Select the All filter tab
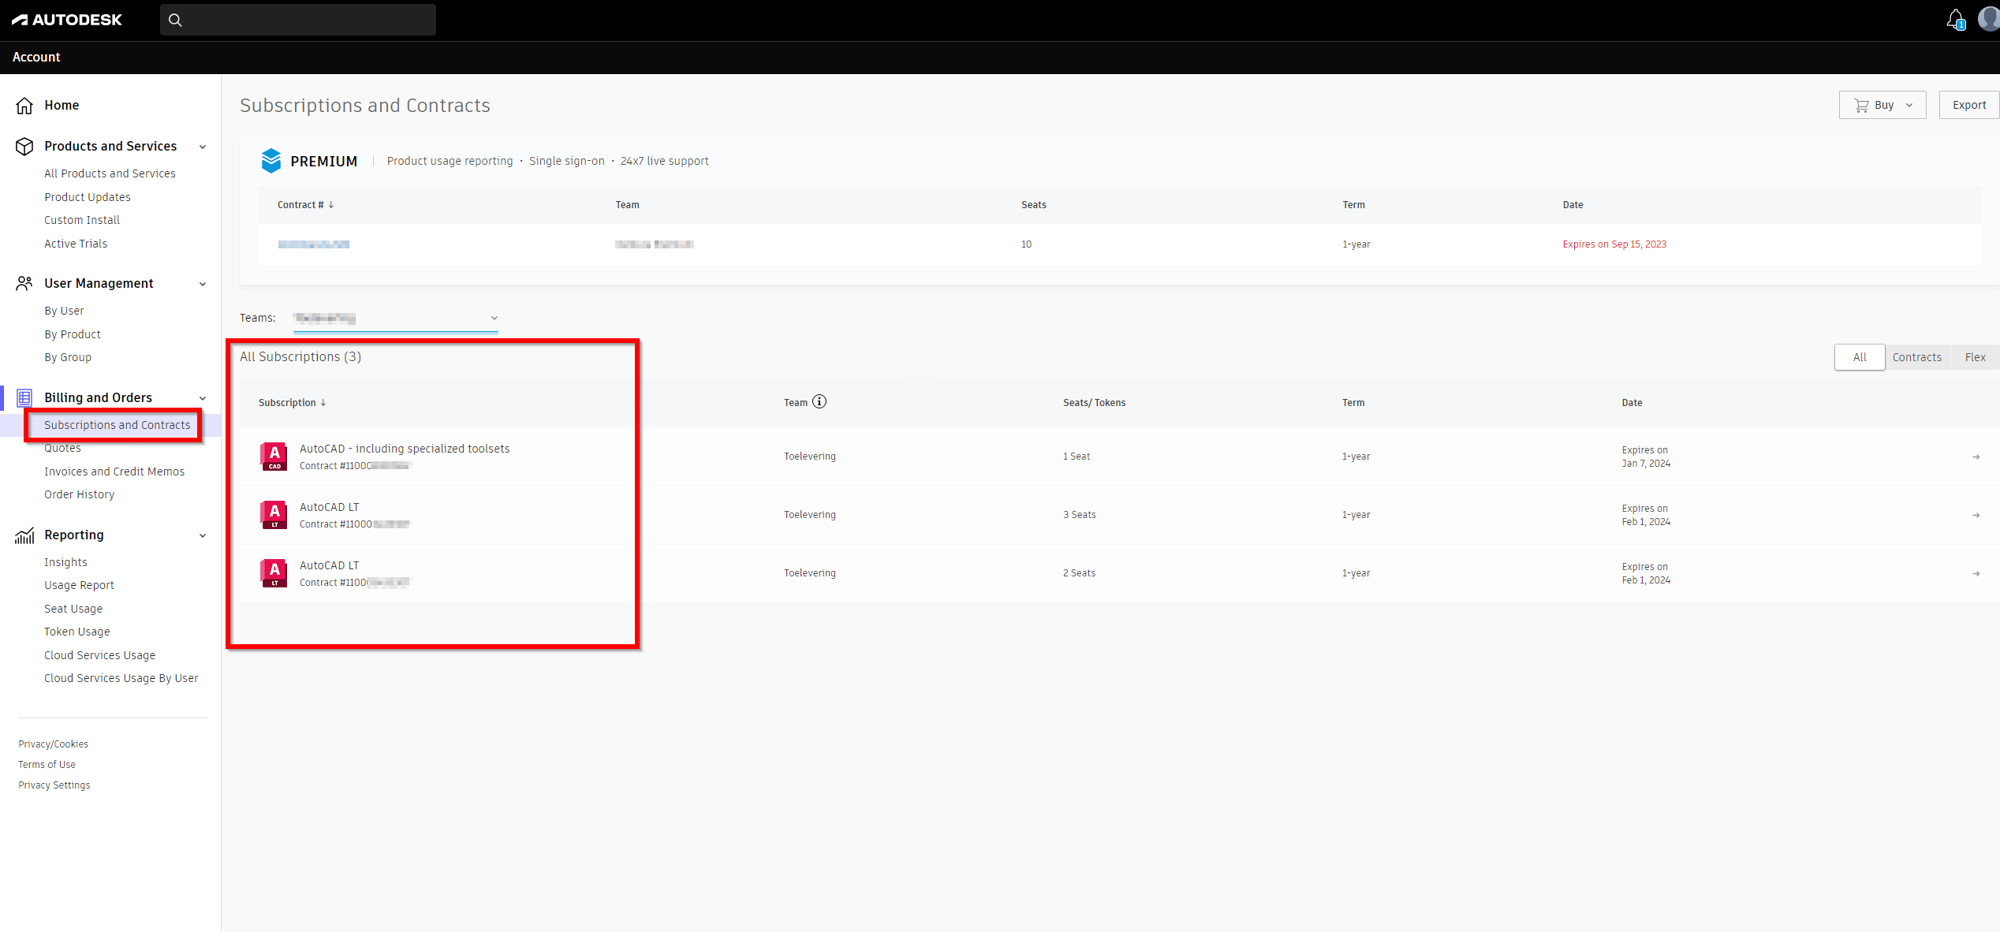 click(x=1859, y=357)
